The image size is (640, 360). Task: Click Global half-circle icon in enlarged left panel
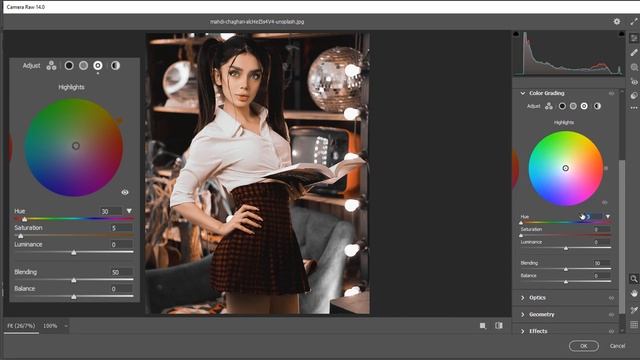click(x=115, y=65)
